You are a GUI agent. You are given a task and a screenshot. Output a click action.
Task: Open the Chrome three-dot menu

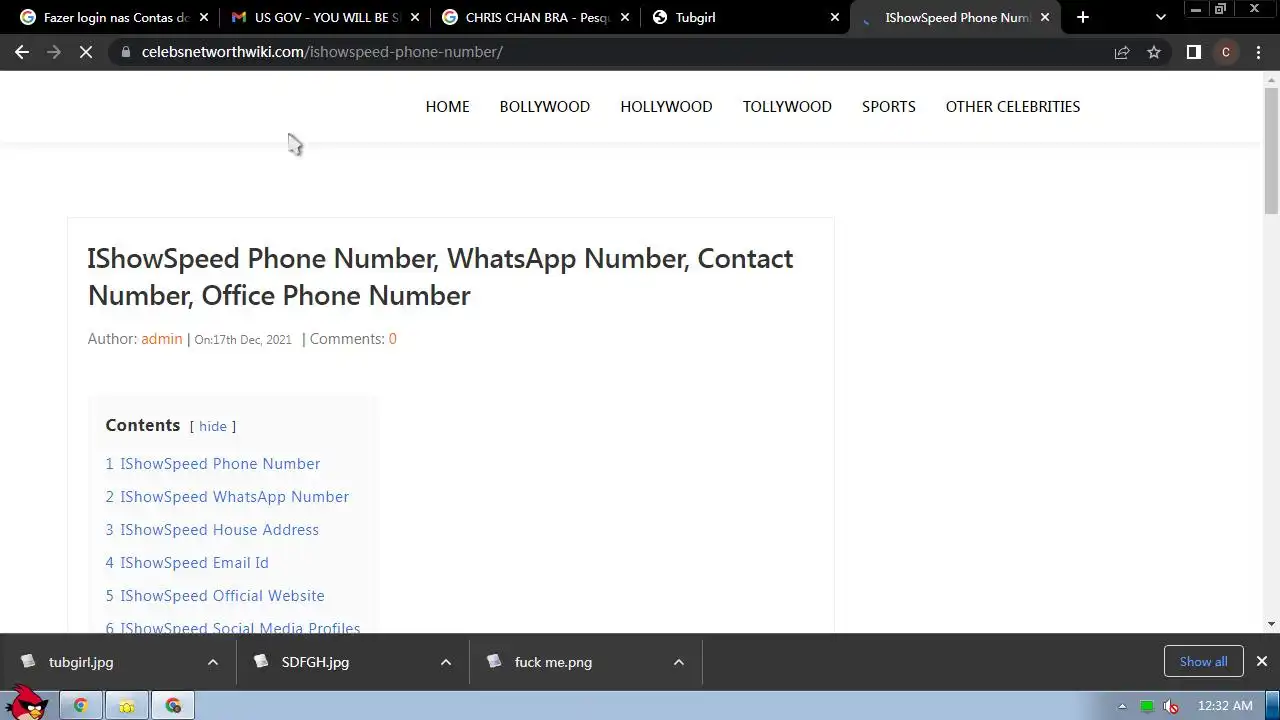pos(1259,52)
